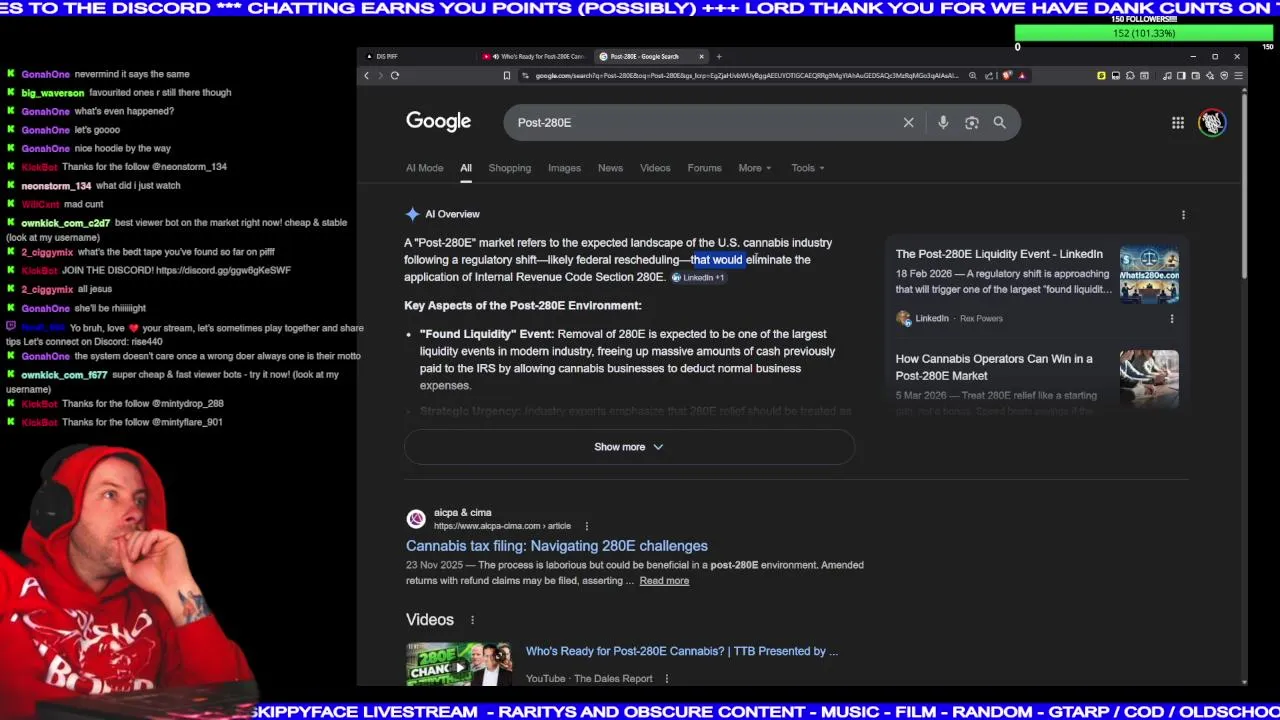Expand the More search filters dropdown
This screenshot has width=1280, height=720.
[755, 168]
